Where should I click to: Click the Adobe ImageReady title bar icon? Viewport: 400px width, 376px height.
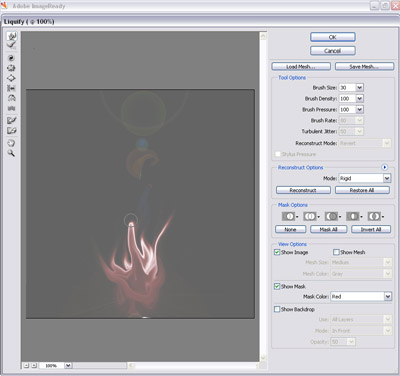[x=4, y=5]
